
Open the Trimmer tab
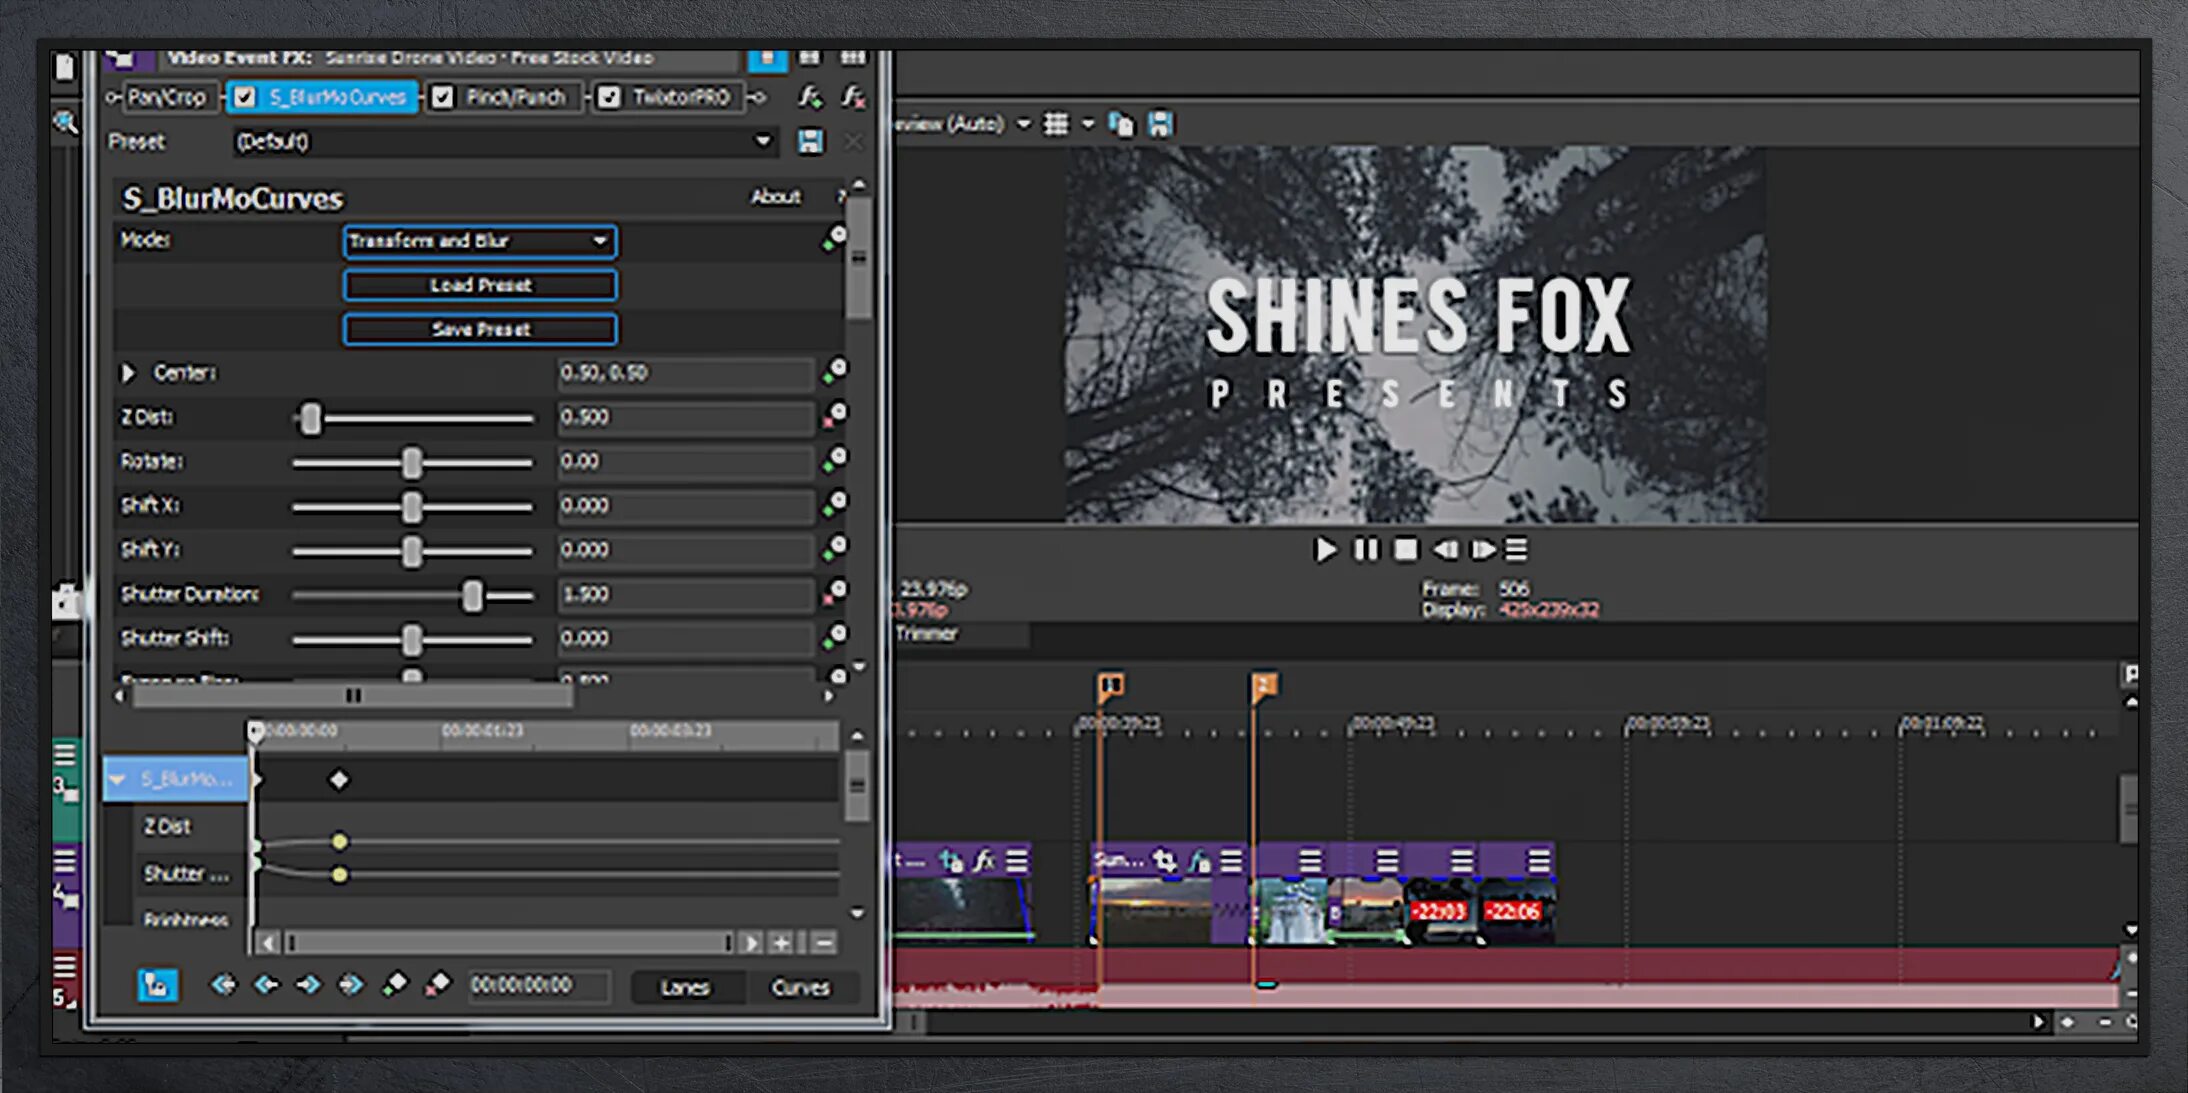pos(926,633)
